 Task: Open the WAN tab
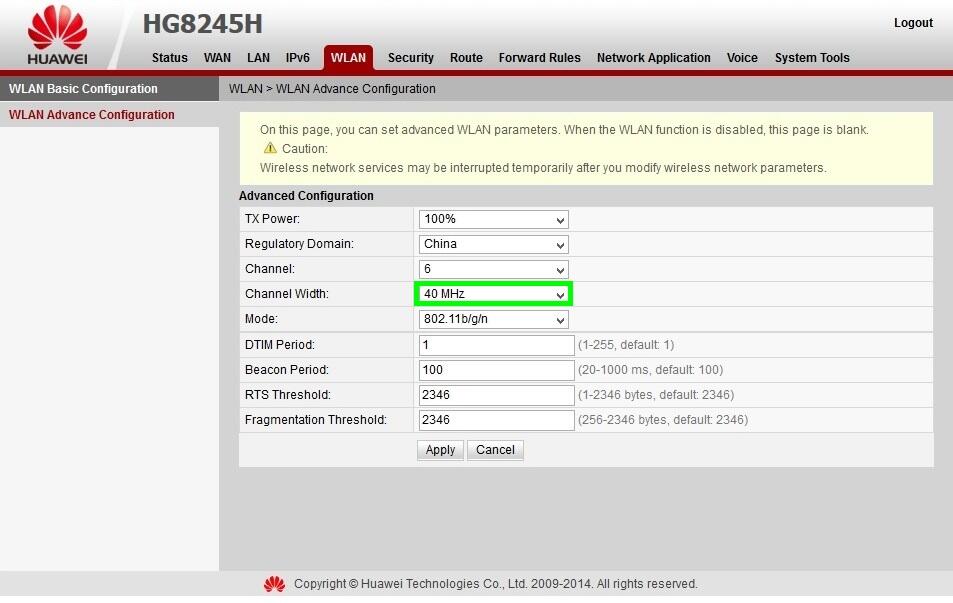tap(217, 58)
